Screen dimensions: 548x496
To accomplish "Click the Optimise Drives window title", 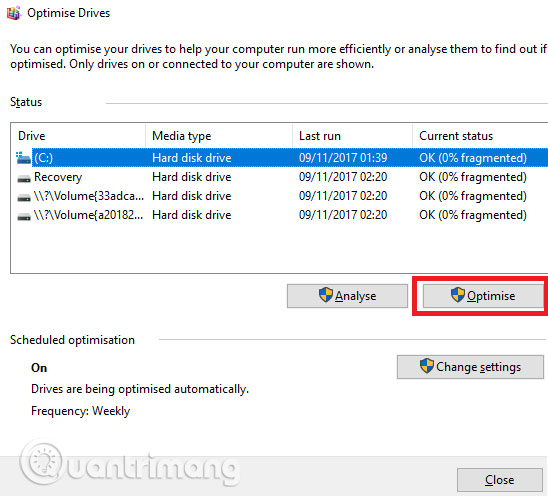I will [68, 13].
